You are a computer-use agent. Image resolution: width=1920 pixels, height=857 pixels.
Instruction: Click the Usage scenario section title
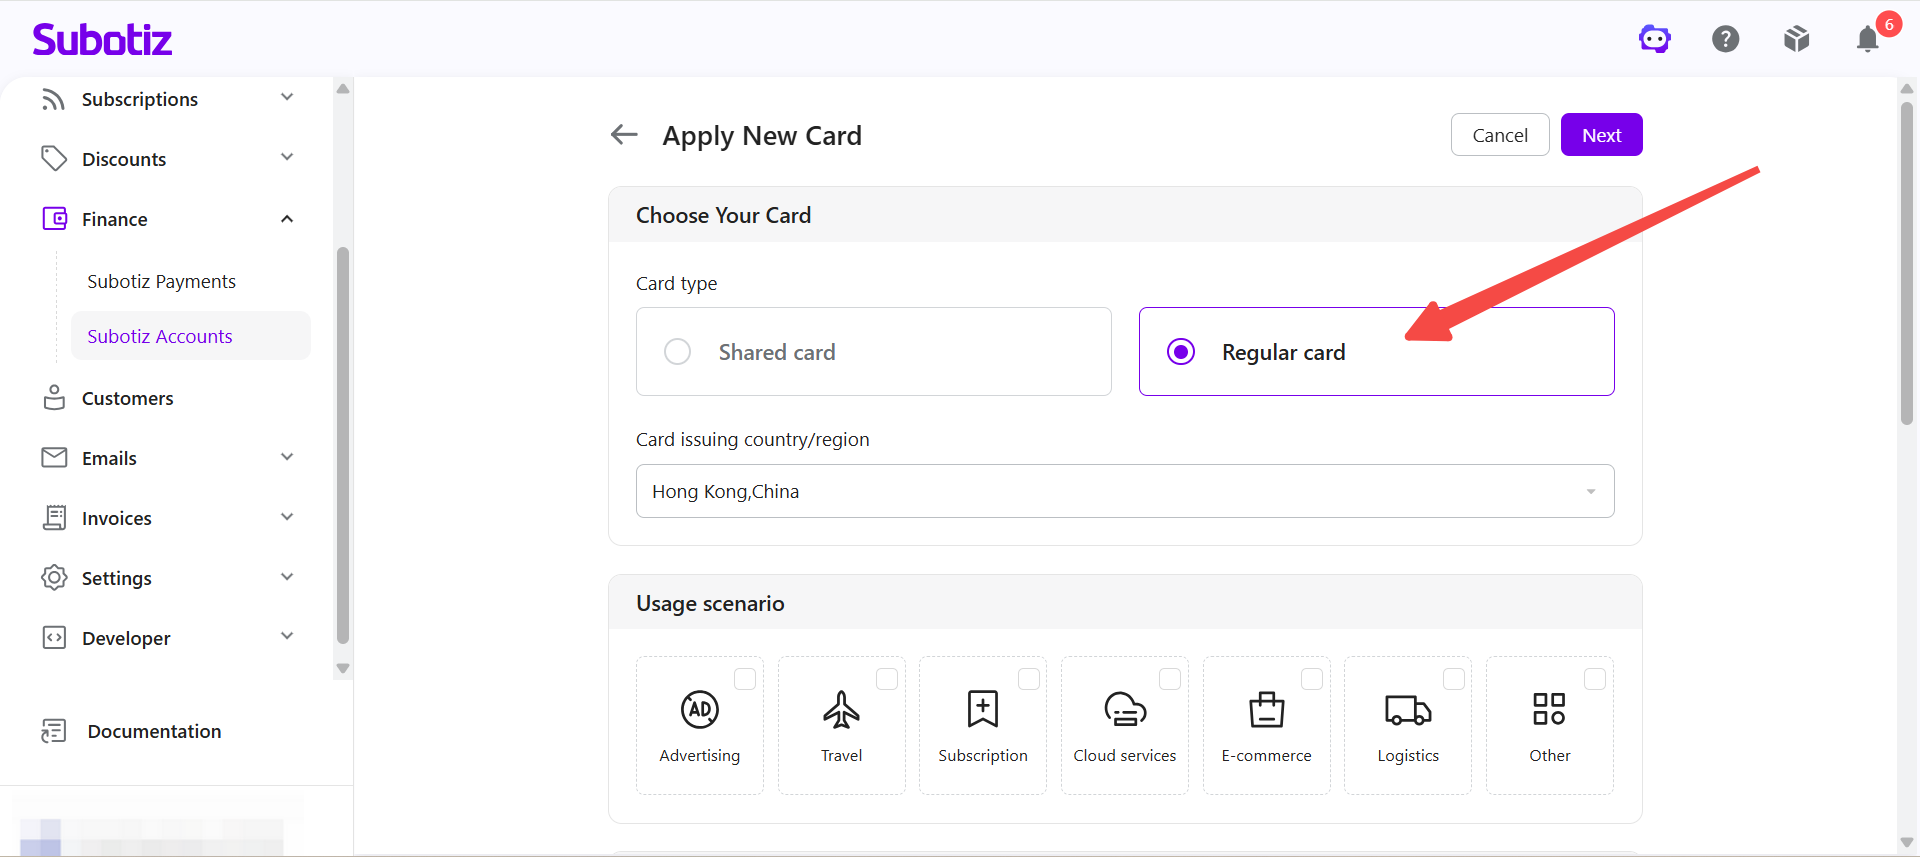tap(711, 603)
